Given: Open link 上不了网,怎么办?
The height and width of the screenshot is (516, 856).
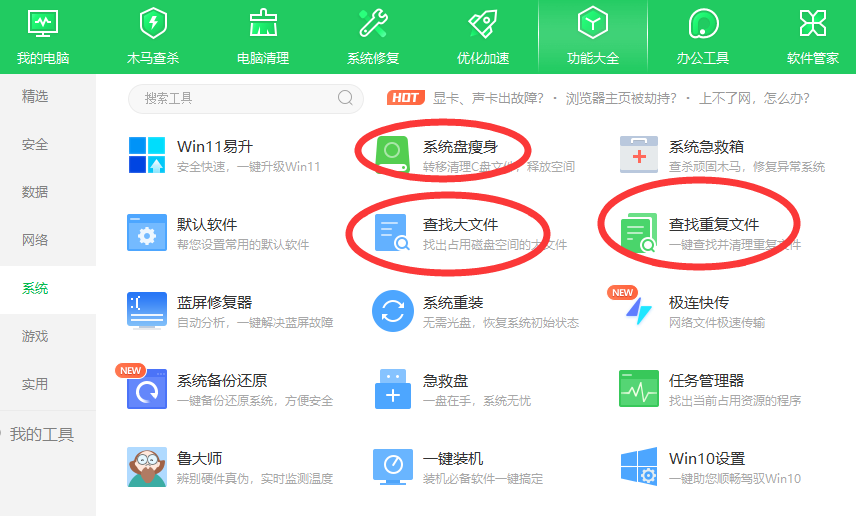Looking at the screenshot, I should [754, 98].
